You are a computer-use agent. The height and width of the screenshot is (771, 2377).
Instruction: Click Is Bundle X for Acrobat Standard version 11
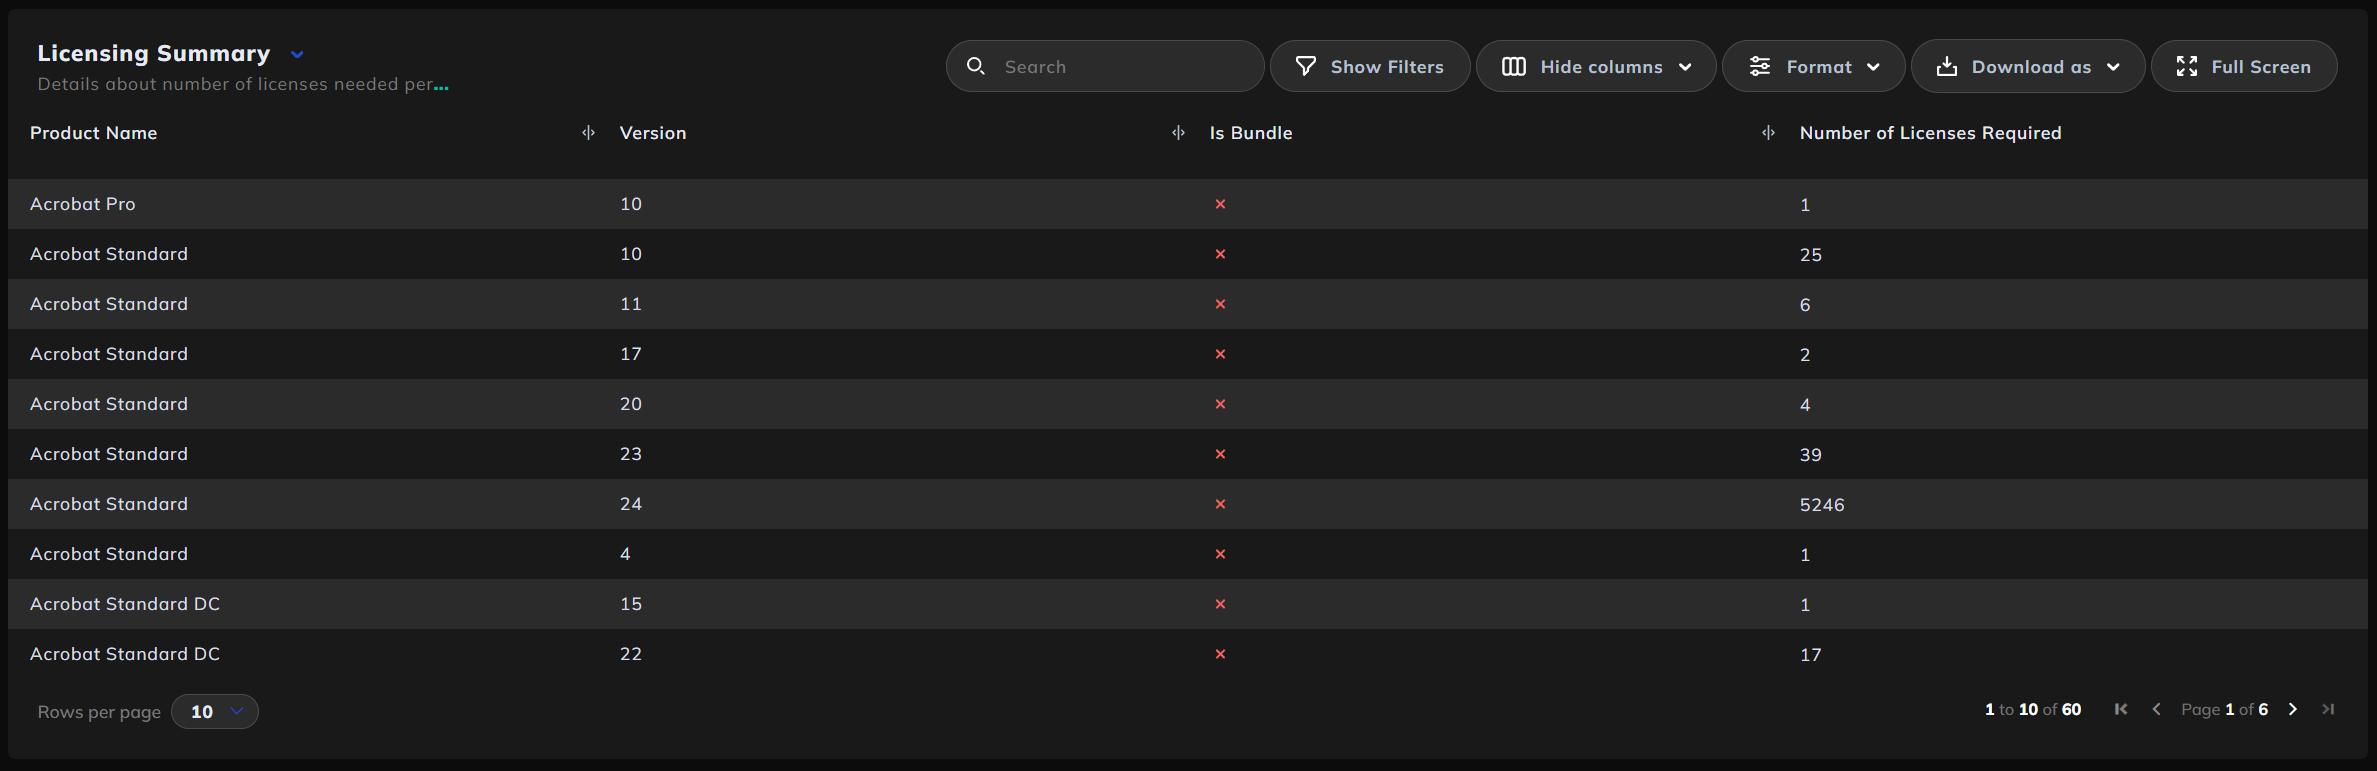[x=1220, y=304]
